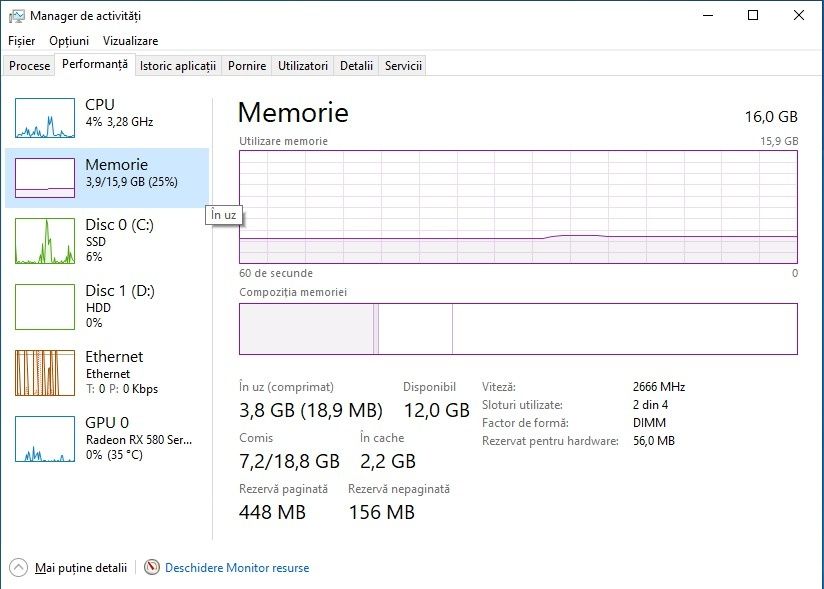Collapse with the Mai puține detalii arrow
The width and height of the screenshot is (824, 589).
click(19, 567)
